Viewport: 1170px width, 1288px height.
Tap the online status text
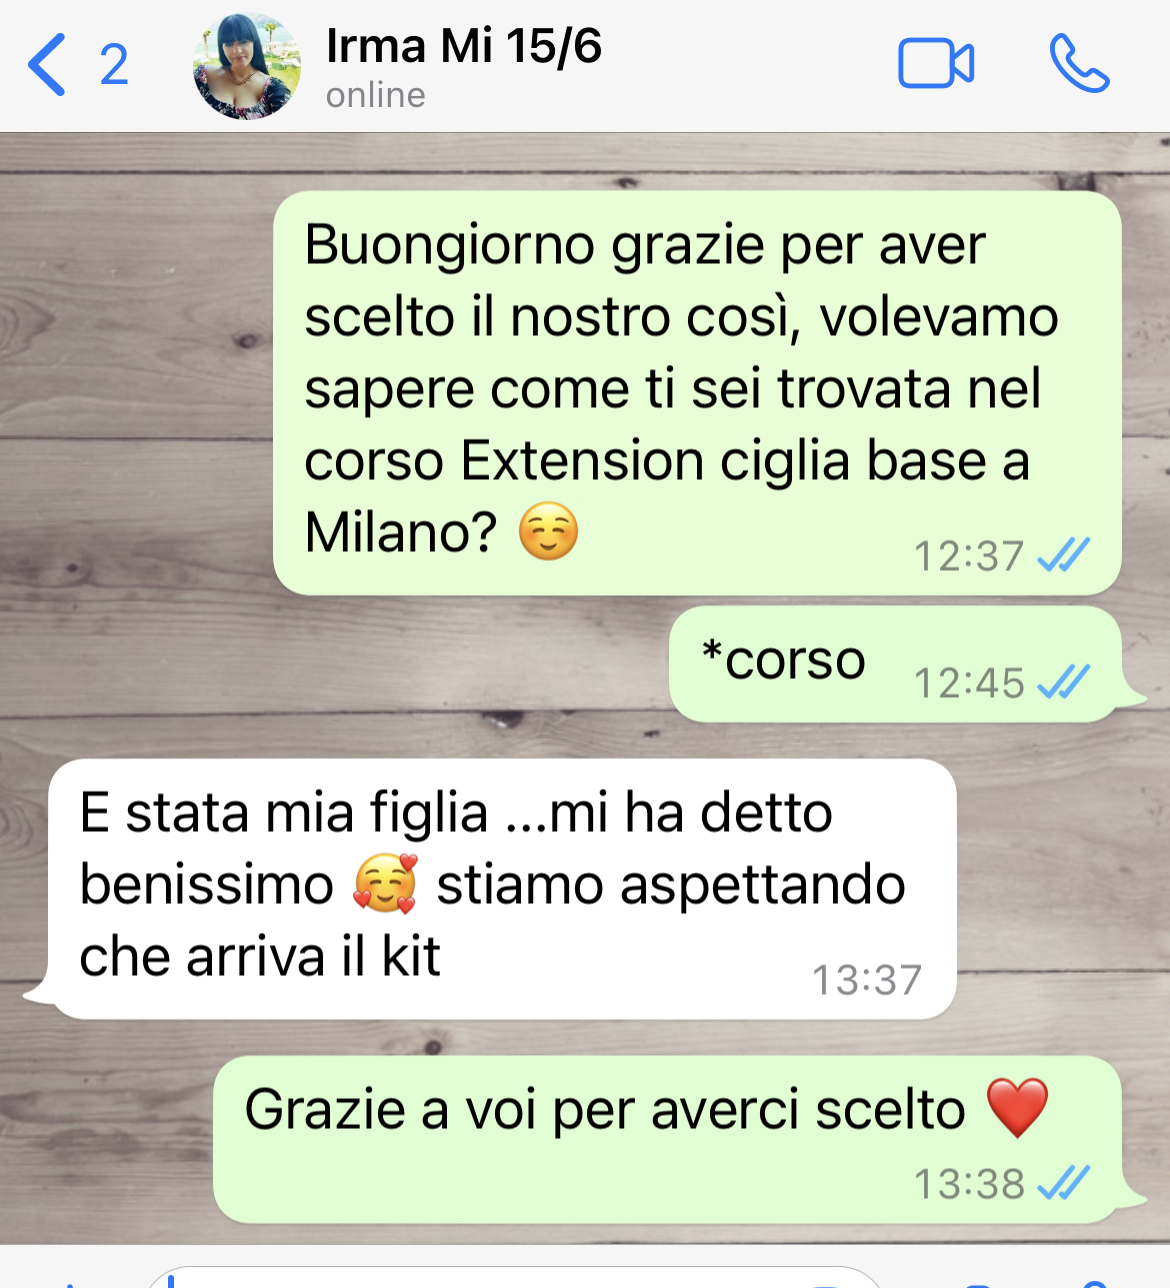pyautogui.click(x=376, y=96)
